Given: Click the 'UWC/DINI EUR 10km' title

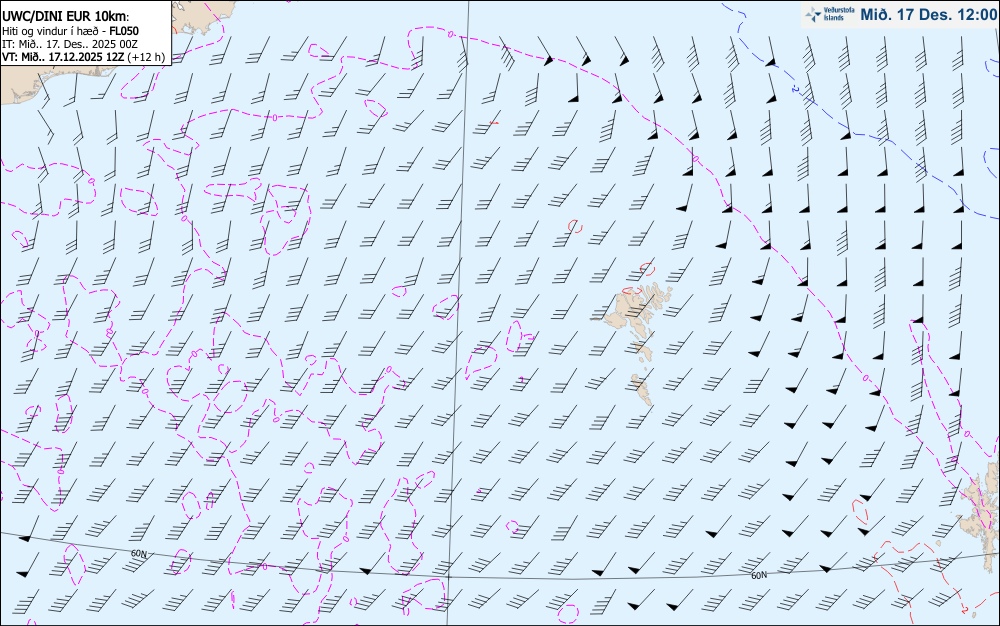Looking at the screenshot, I should (x=66, y=16).
